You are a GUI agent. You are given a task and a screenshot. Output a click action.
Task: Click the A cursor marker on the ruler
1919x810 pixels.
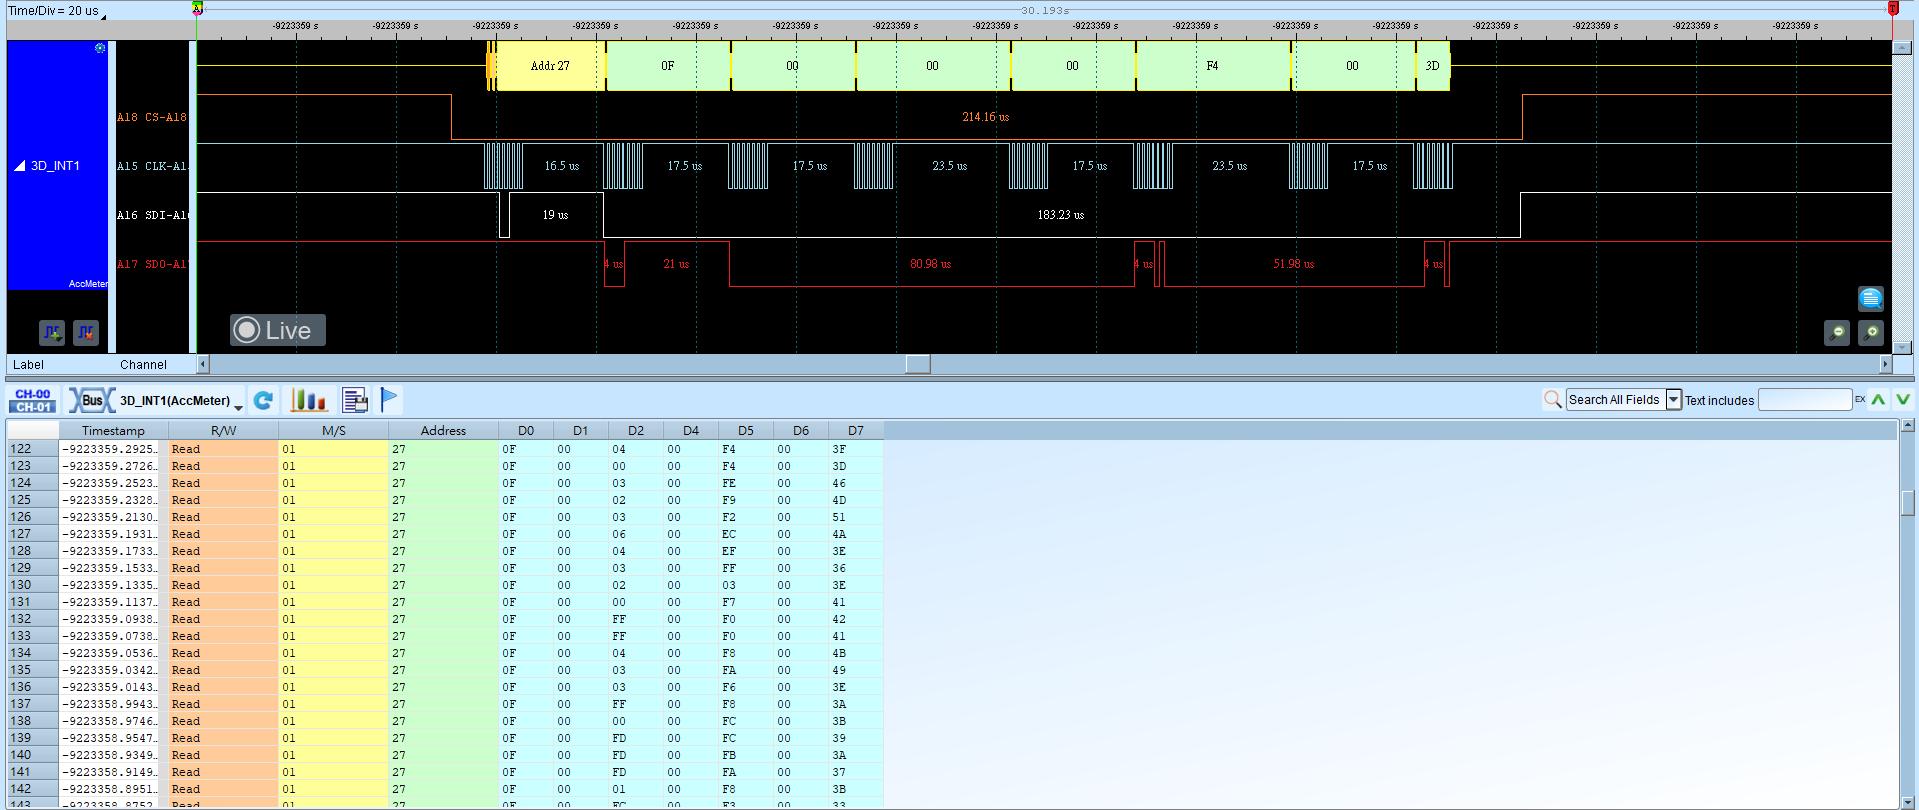point(197,8)
